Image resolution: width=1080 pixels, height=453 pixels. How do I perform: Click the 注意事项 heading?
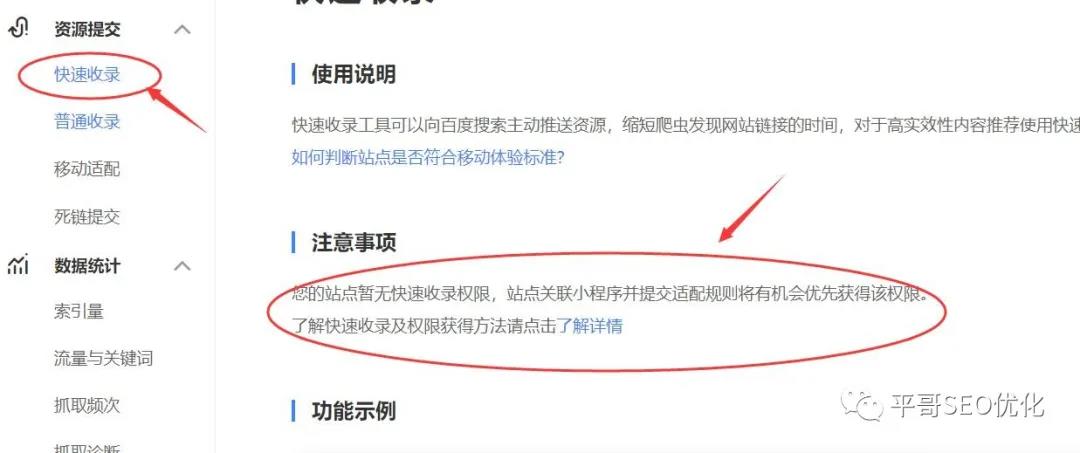click(x=353, y=242)
